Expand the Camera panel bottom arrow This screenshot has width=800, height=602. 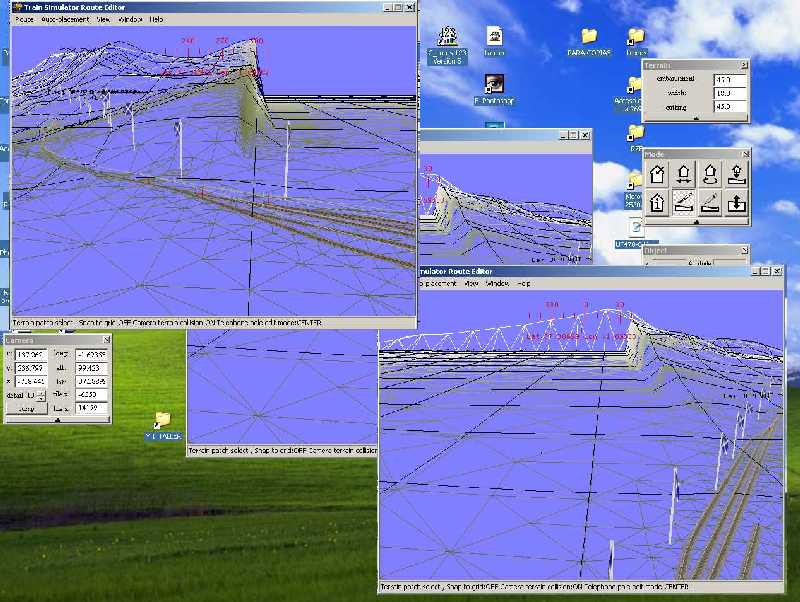57,419
